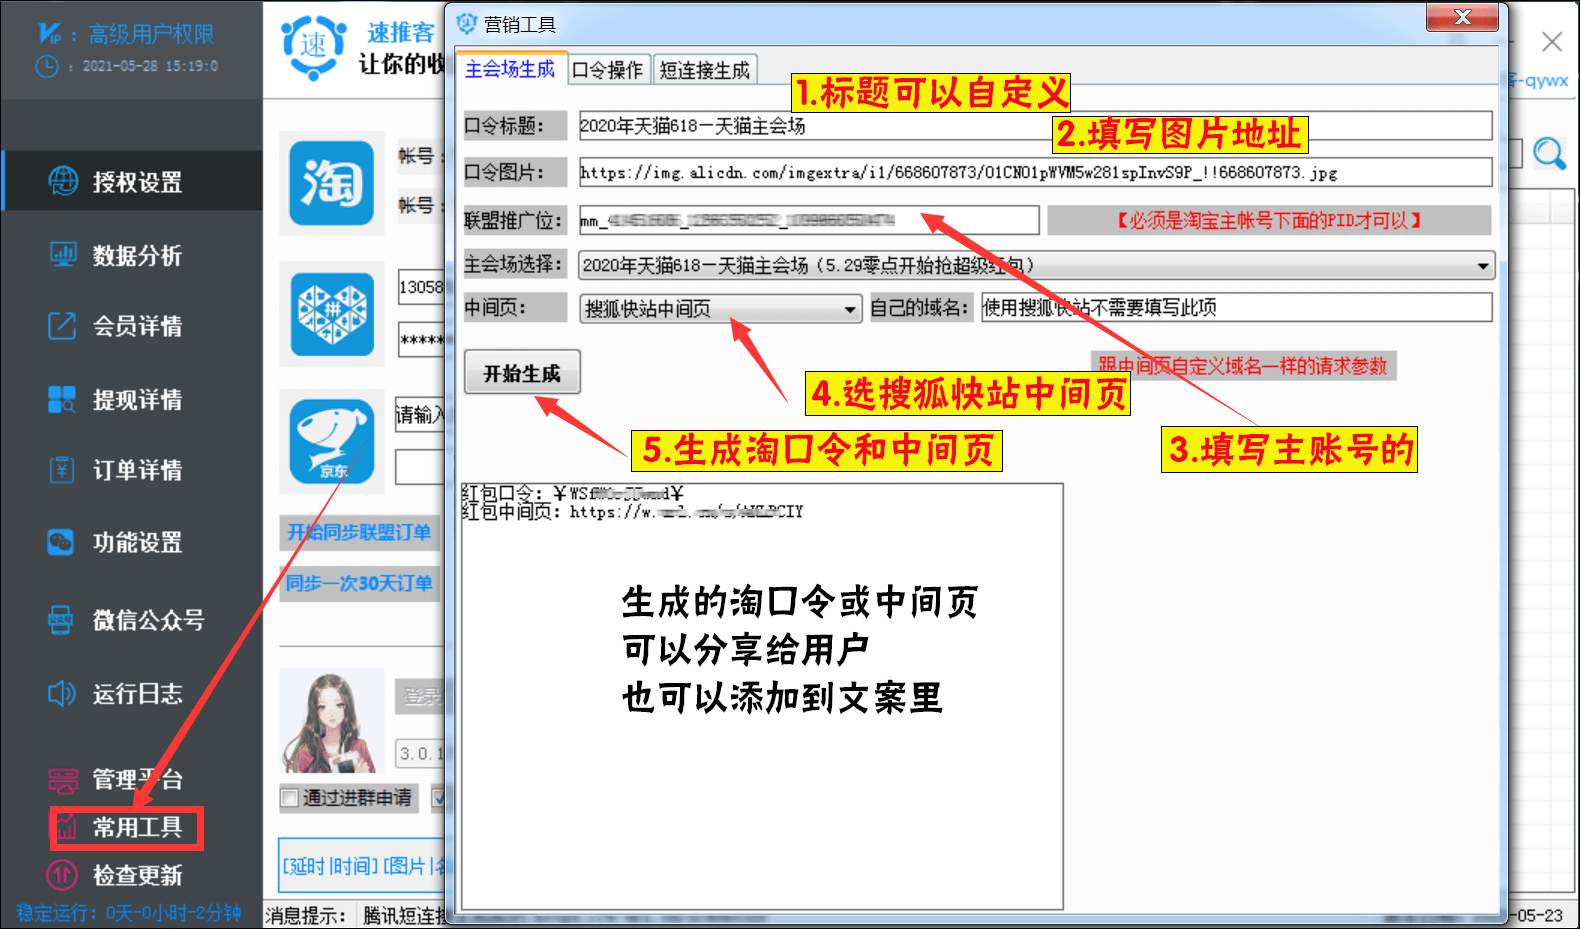Open 提现详情 sidebar item
The width and height of the screenshot is (1580, 929).
click(x=116, y=400)
